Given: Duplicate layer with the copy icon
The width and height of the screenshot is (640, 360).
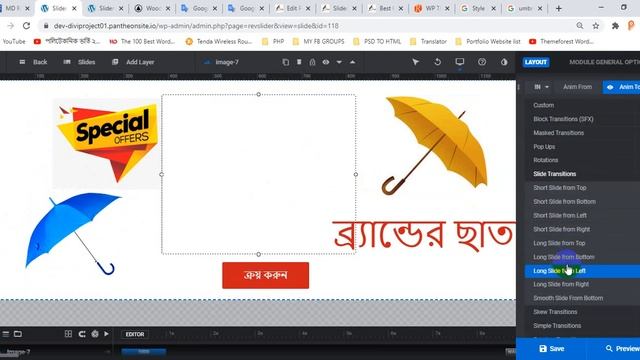Looking at the screenshot, I should point(286,62).
